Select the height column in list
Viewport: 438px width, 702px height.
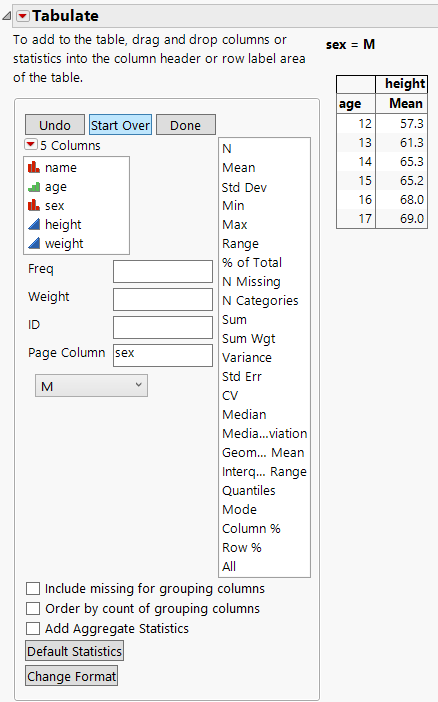63,224
